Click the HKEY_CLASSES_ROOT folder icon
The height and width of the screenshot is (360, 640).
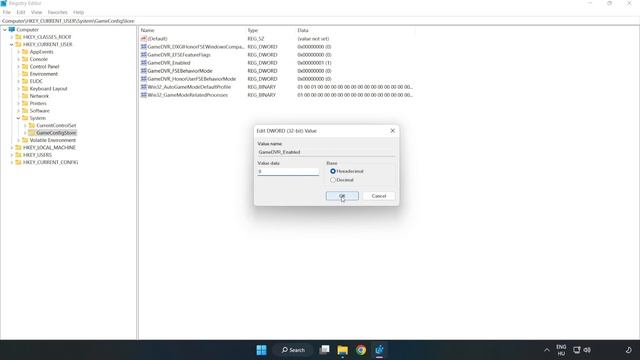pos(18,37)
